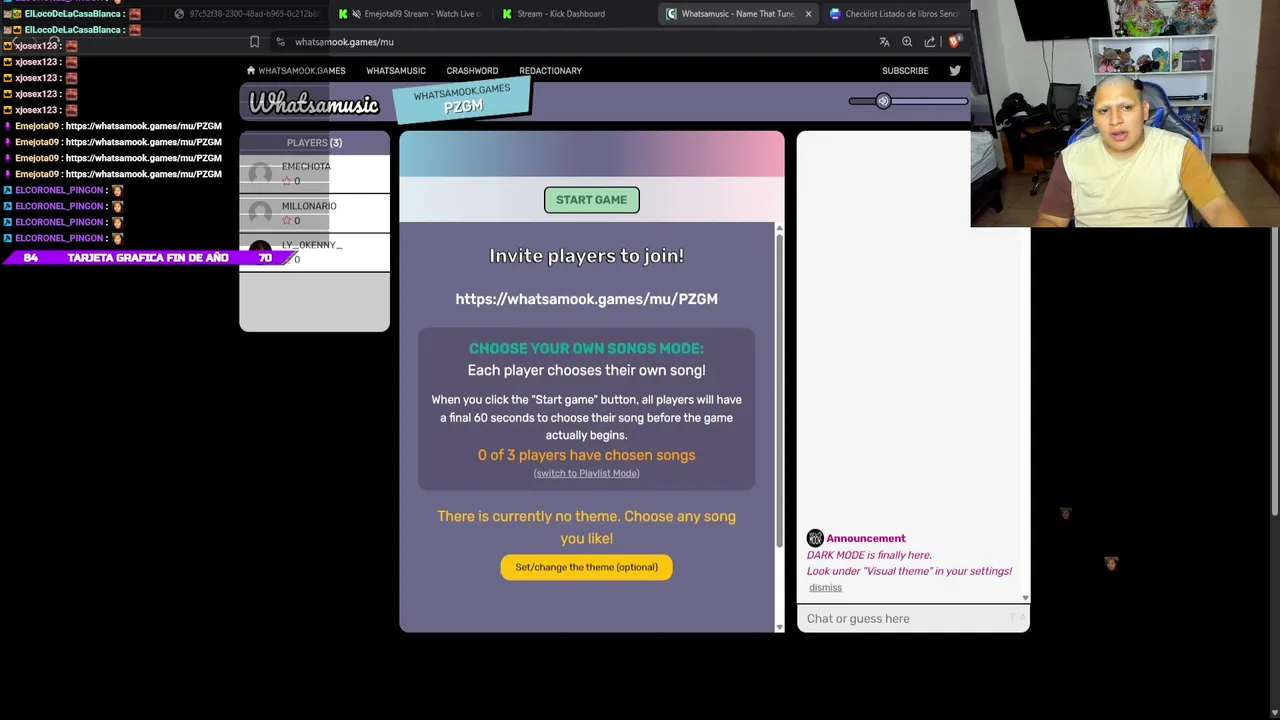Open the Brave Shields lion icon
Image resolution: width=1280 pixels, height=720 pixels.
click(x=955, y=41)
